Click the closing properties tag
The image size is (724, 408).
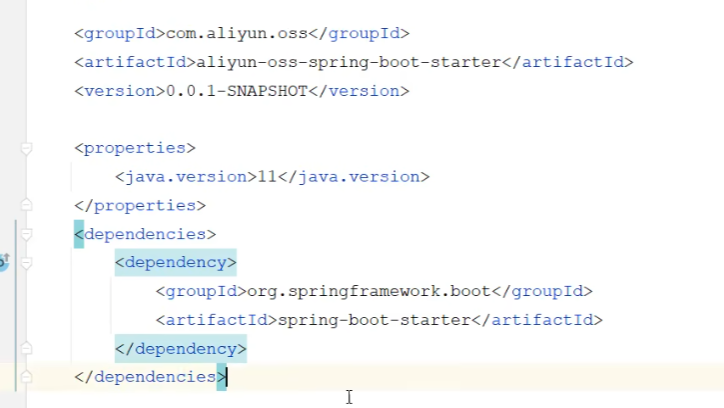pyautogui.click(x=140, y=205)
